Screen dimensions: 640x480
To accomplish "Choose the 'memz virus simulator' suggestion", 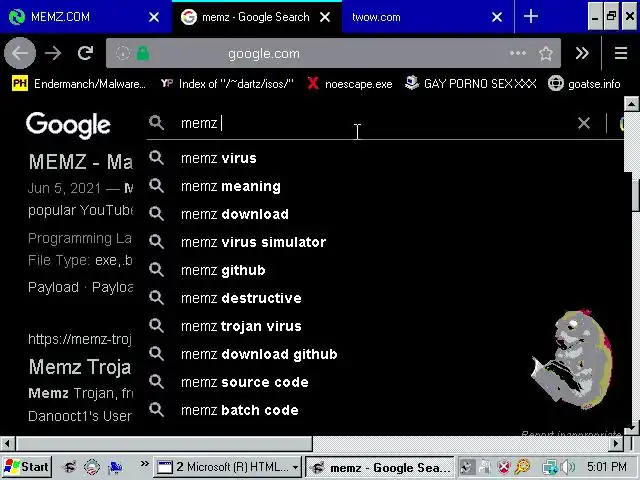I will (x=384, y=242).
